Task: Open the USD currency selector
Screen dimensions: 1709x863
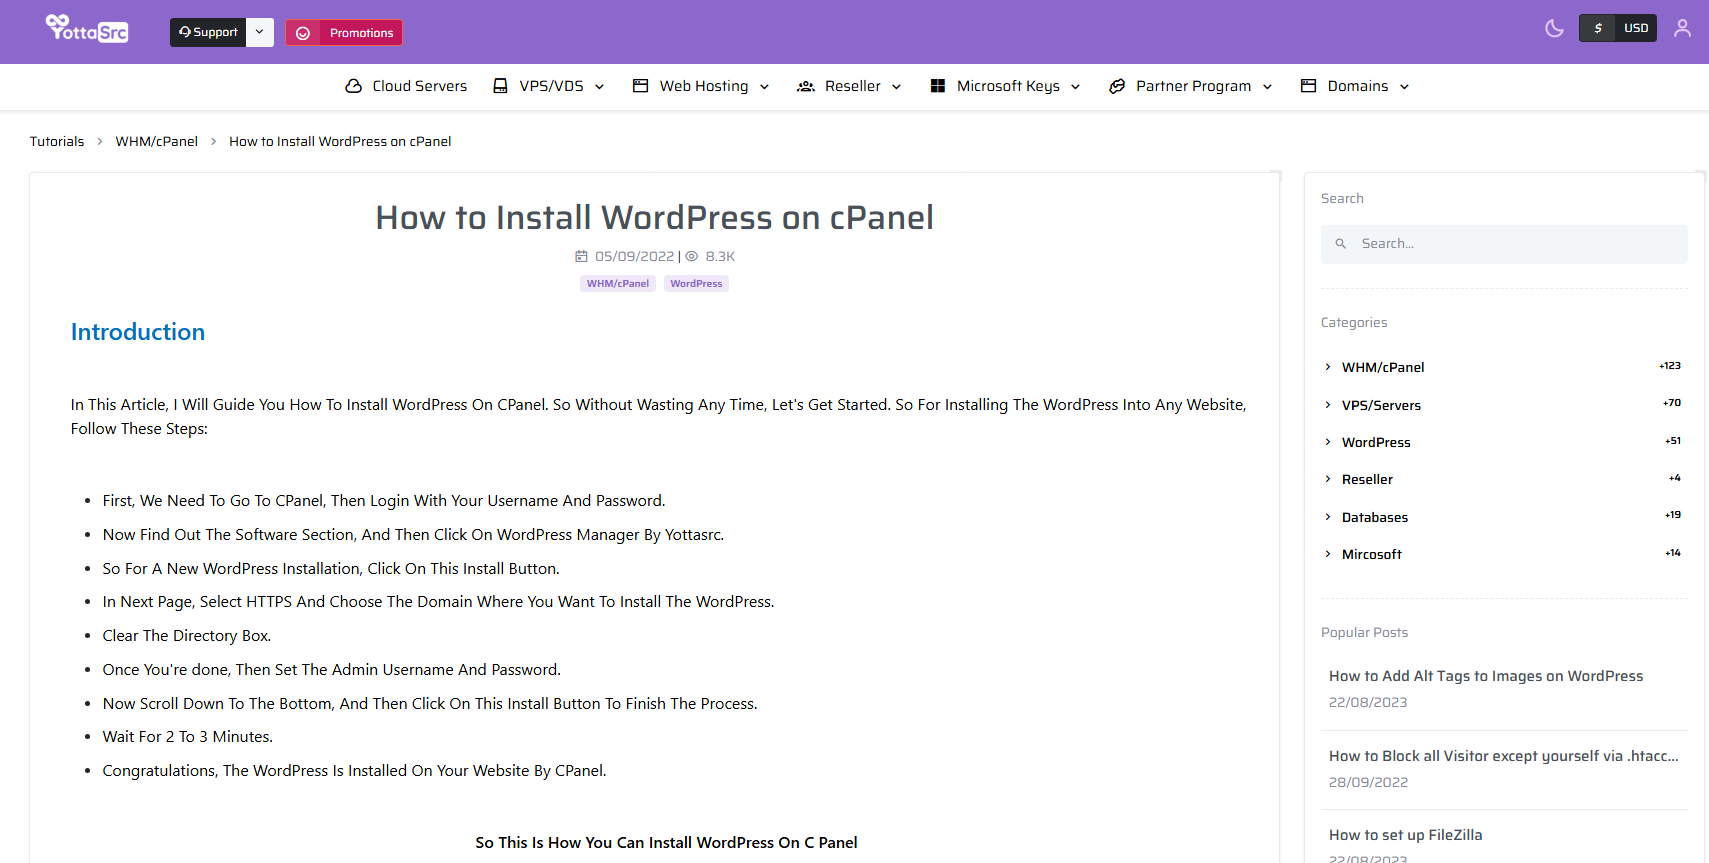Action: [1636, 28]
